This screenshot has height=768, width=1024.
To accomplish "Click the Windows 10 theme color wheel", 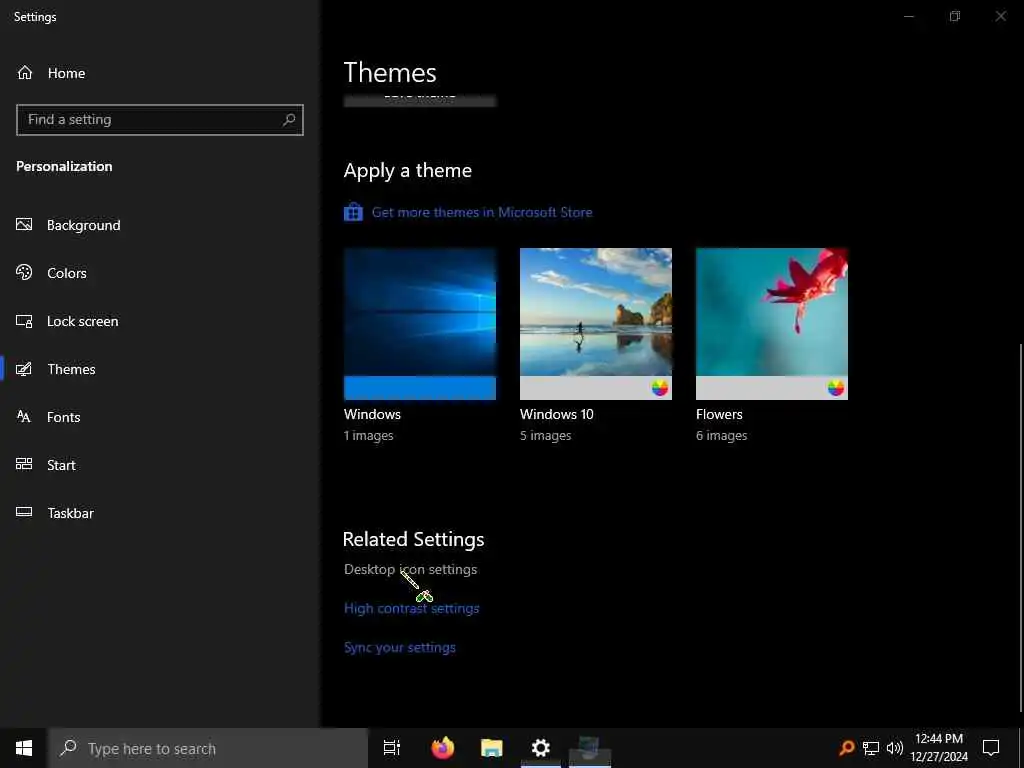I will coord(660,388).
